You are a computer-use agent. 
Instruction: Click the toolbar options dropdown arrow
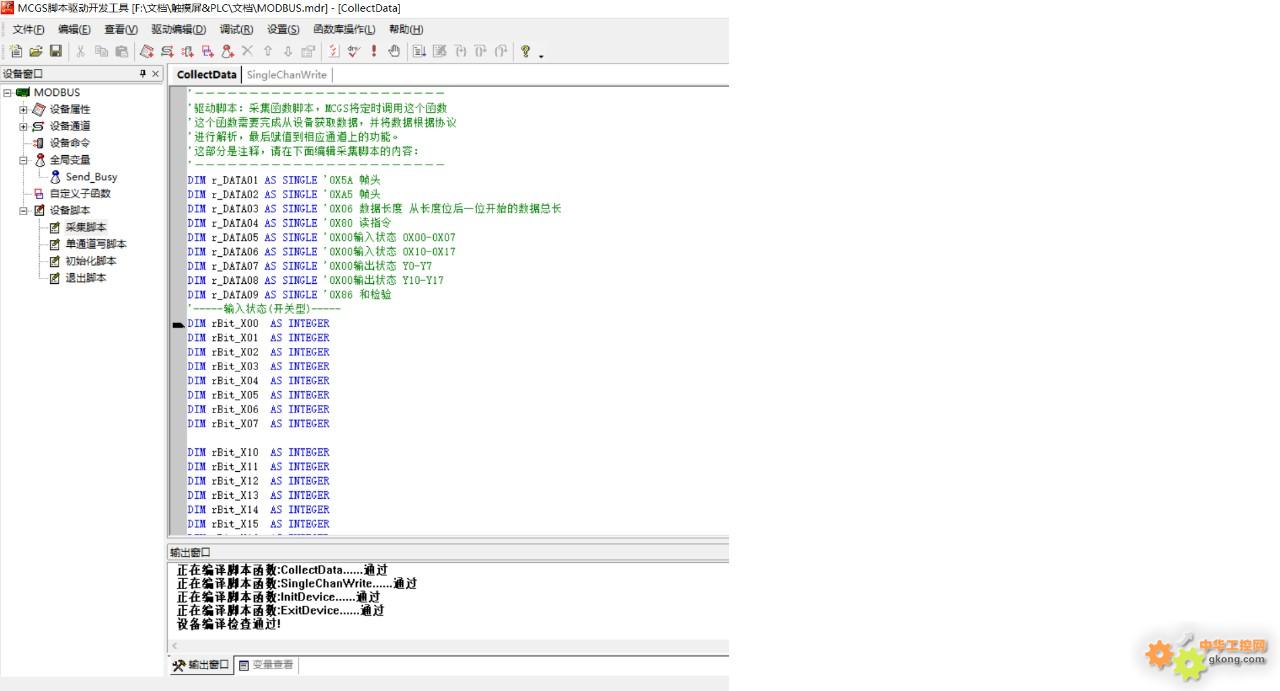click(541, 56)
